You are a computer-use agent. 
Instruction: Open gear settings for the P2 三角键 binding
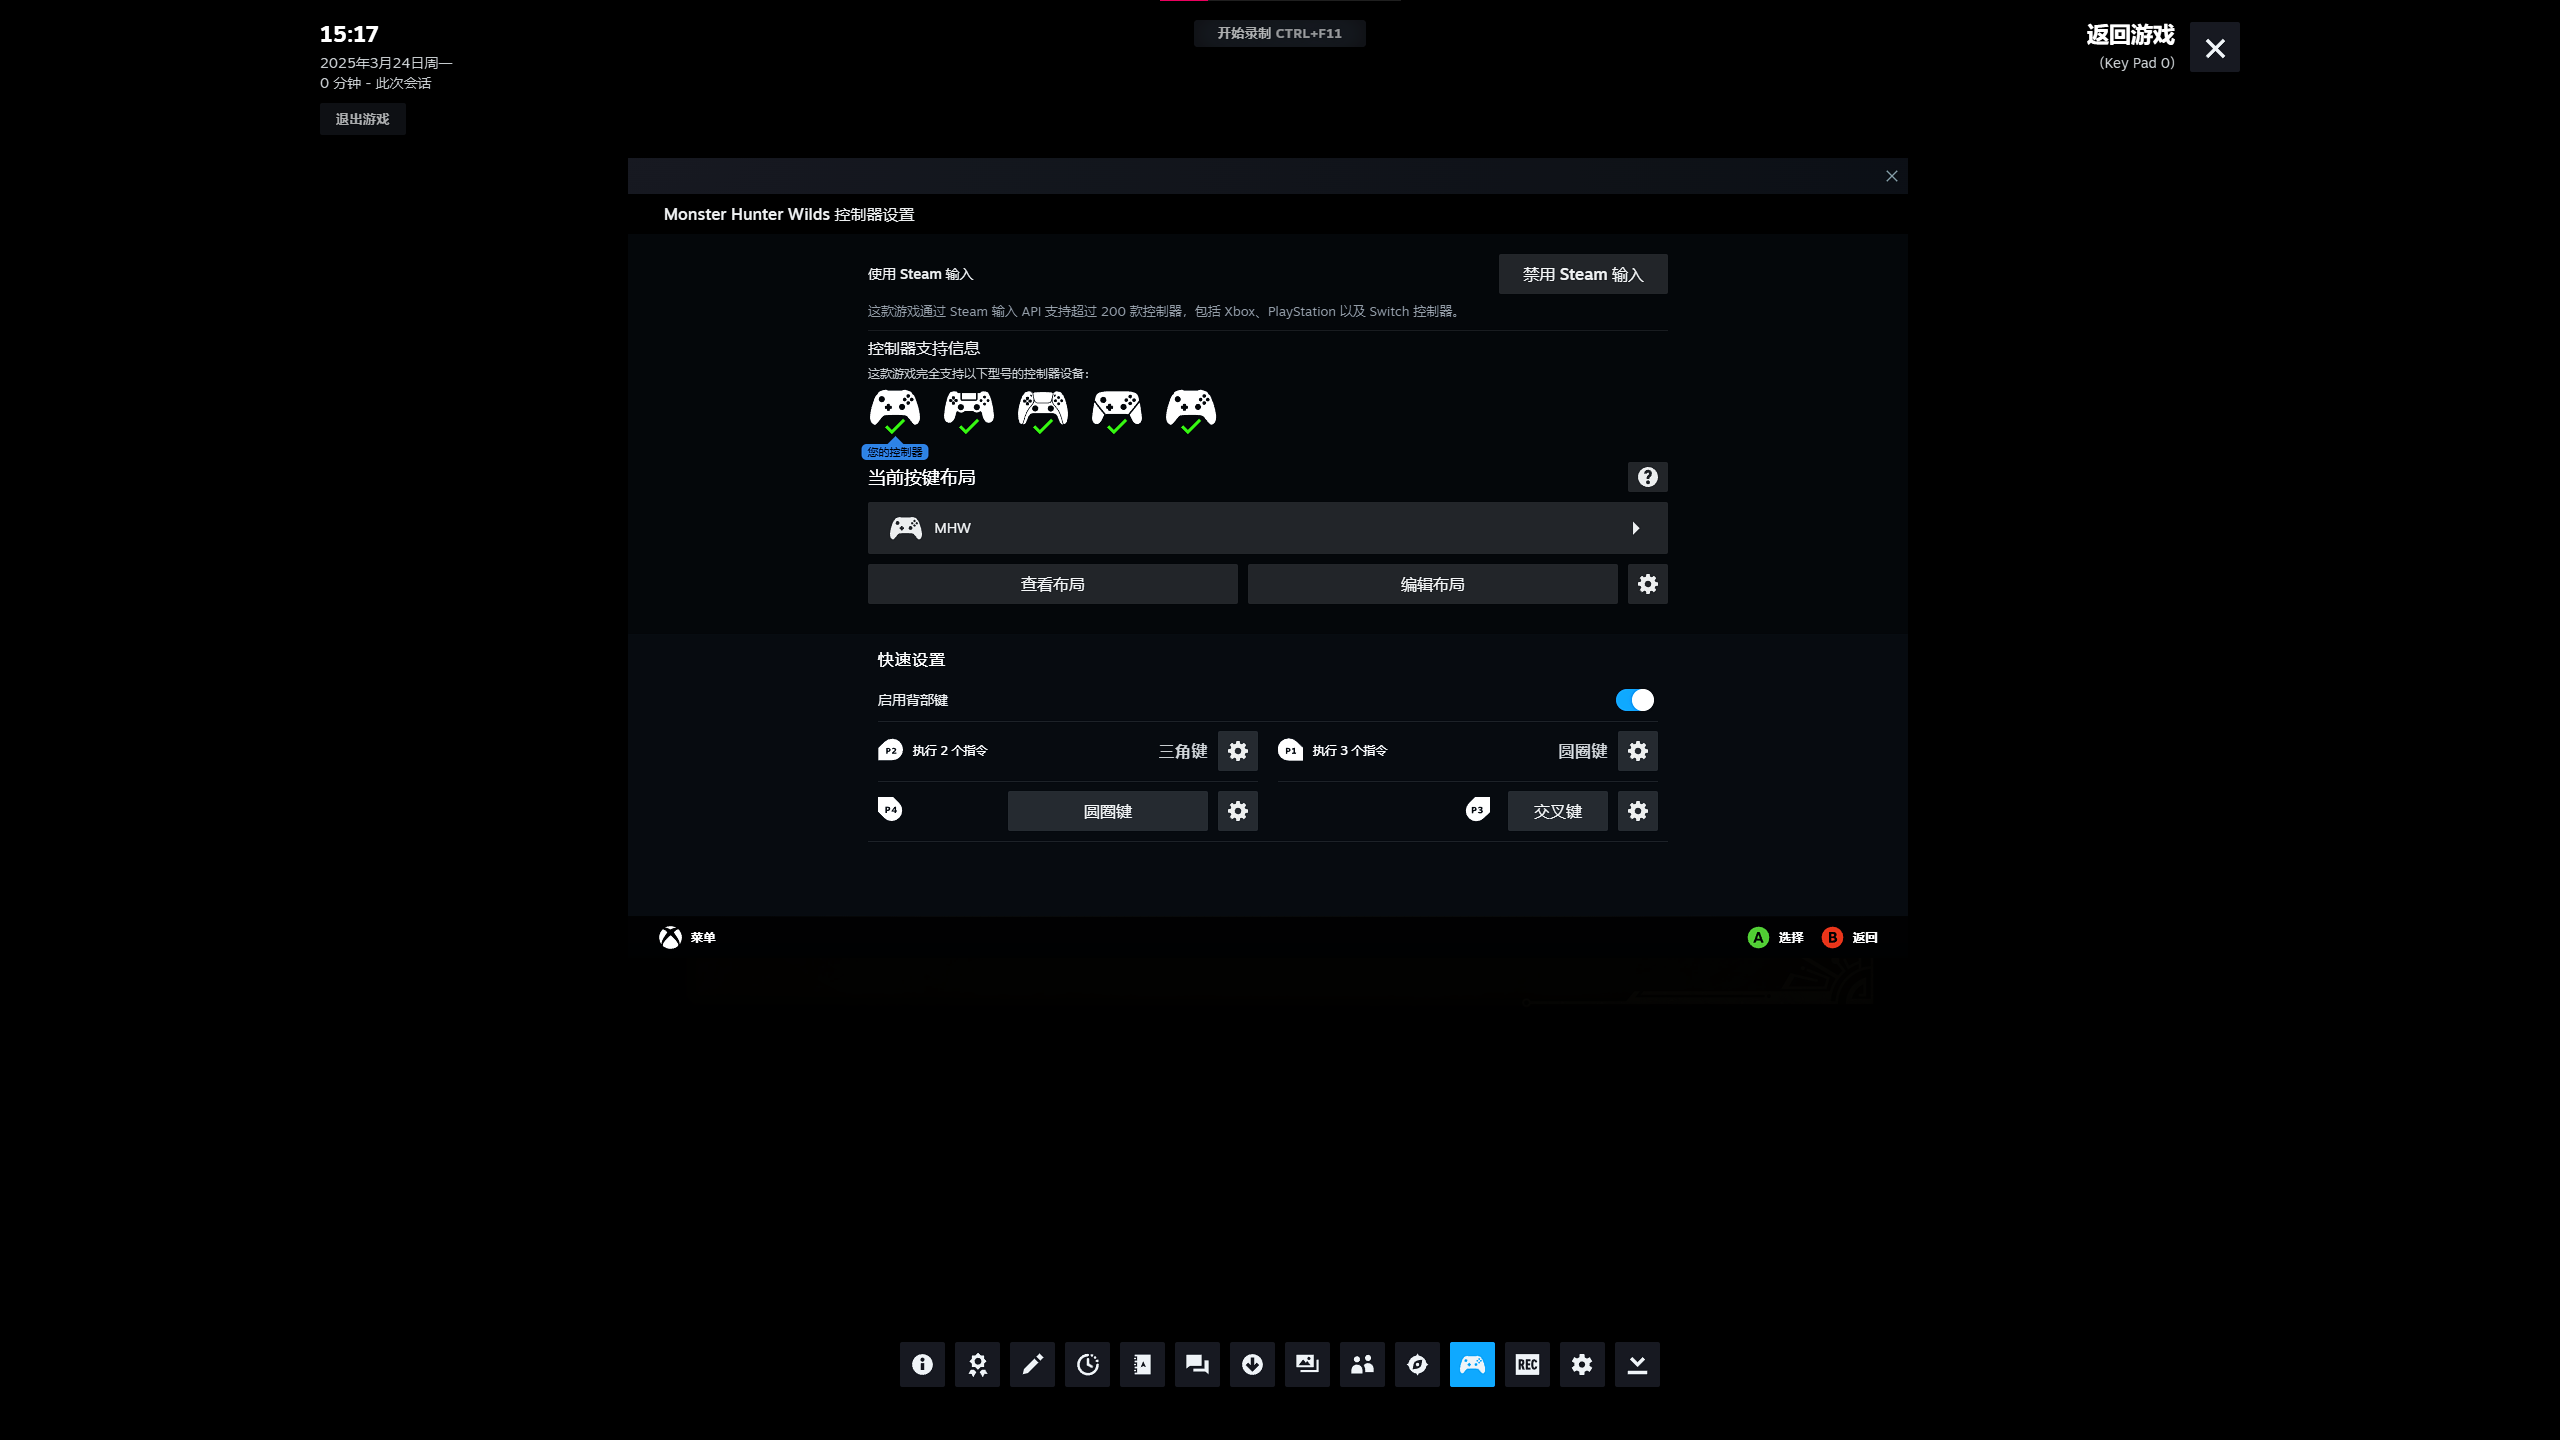1237,751
